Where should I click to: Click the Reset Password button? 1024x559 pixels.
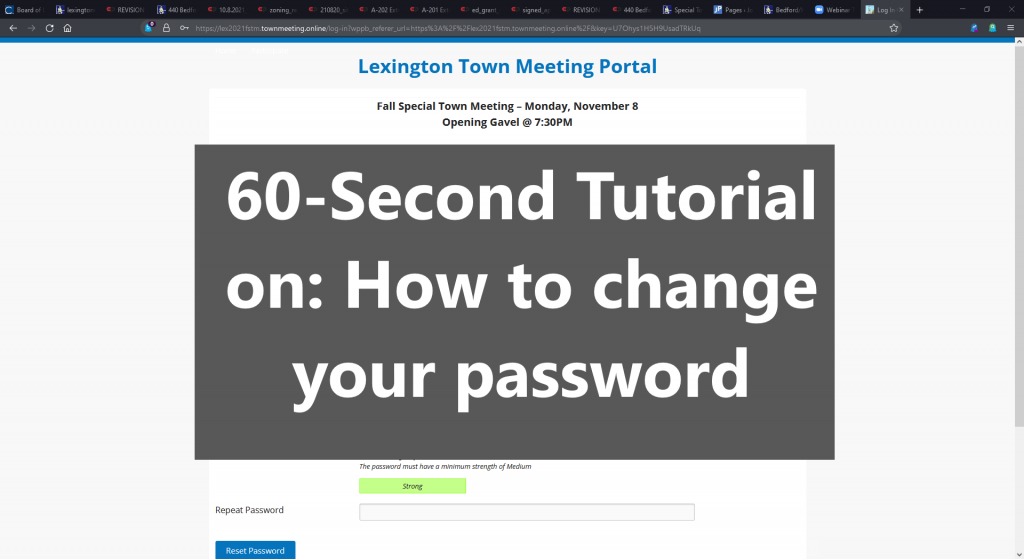click(255, 551)
